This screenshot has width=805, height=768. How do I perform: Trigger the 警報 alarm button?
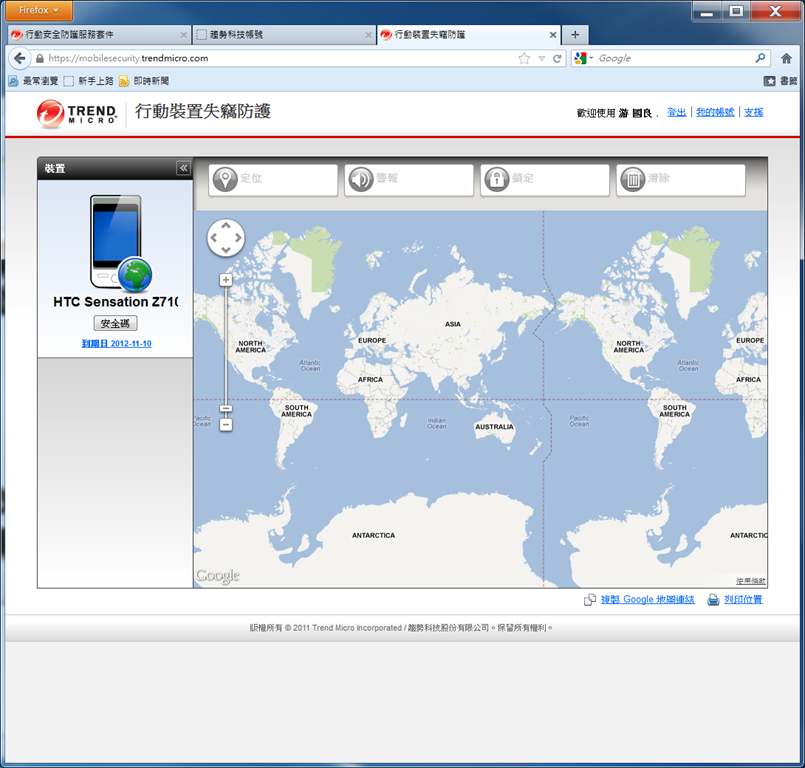pos(409,180)
